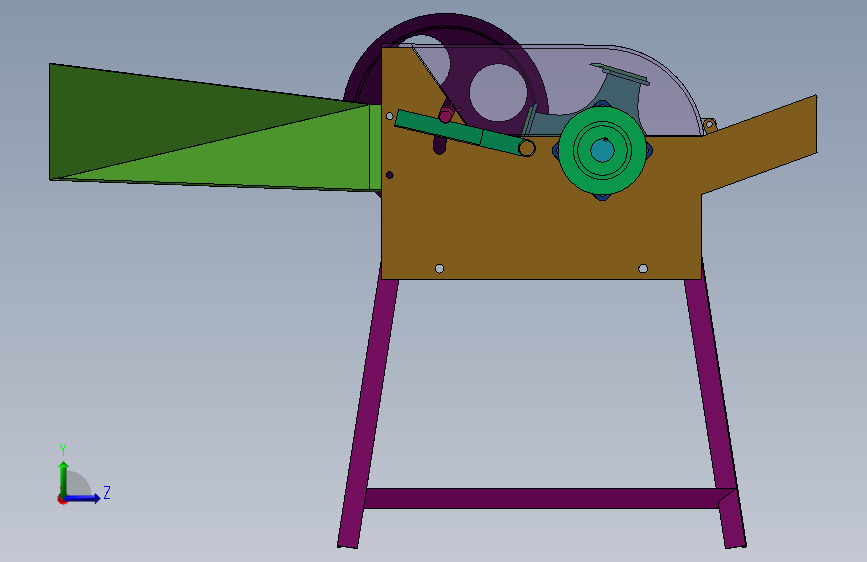Image resolution: width=867 pixels, height=562 pixels.
Task: Select the large green round pulley
Action: [602, 150]
